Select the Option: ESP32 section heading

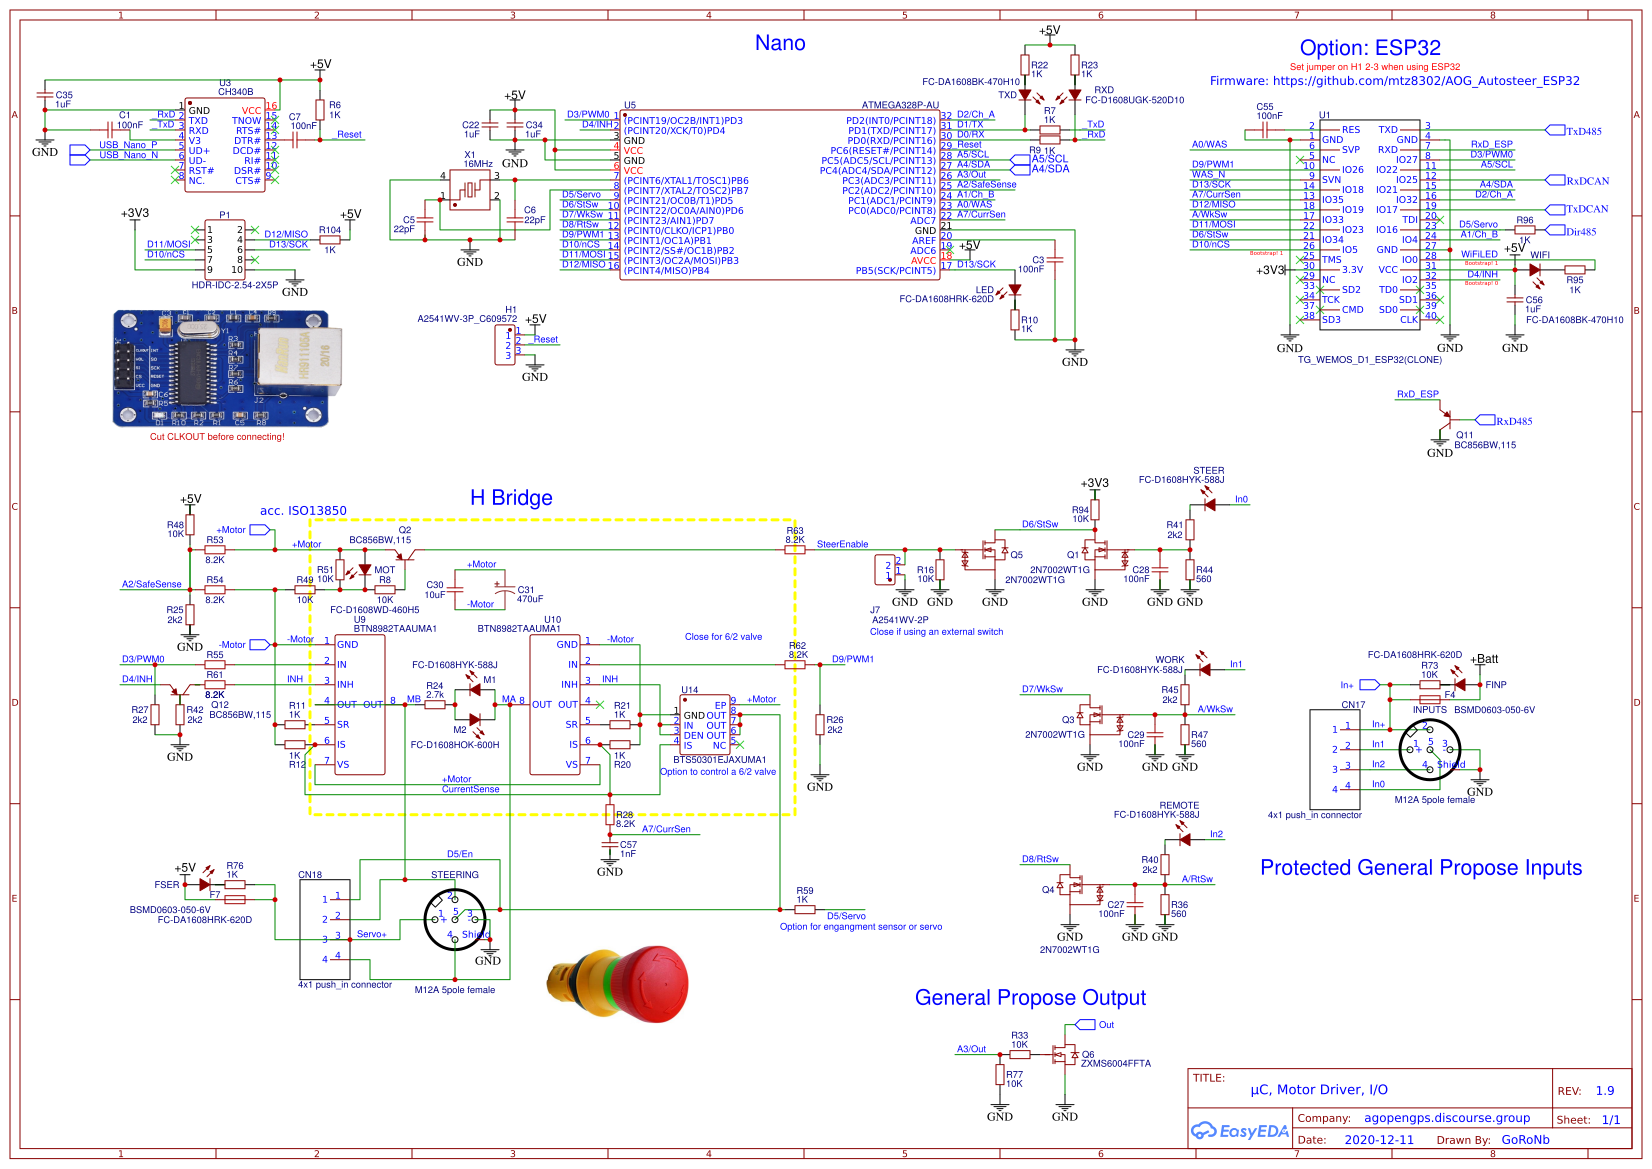pos(1370,47)
